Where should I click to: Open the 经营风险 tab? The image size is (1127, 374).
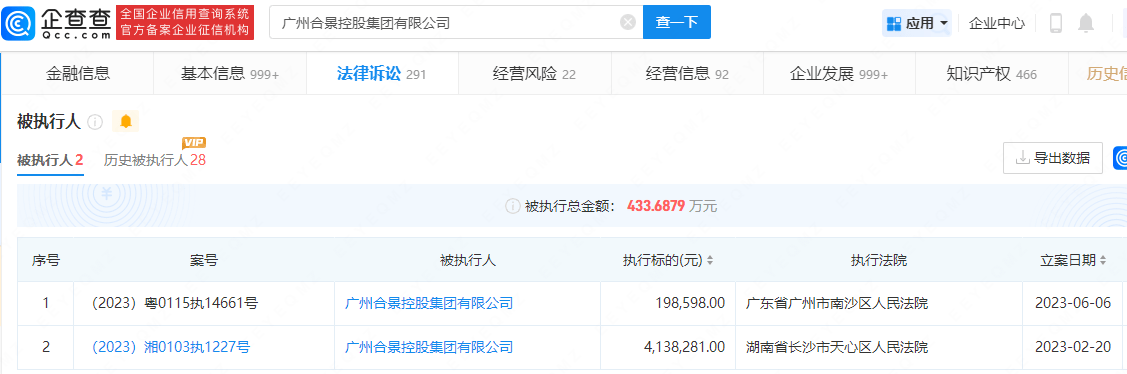click(x=534, y=73)
